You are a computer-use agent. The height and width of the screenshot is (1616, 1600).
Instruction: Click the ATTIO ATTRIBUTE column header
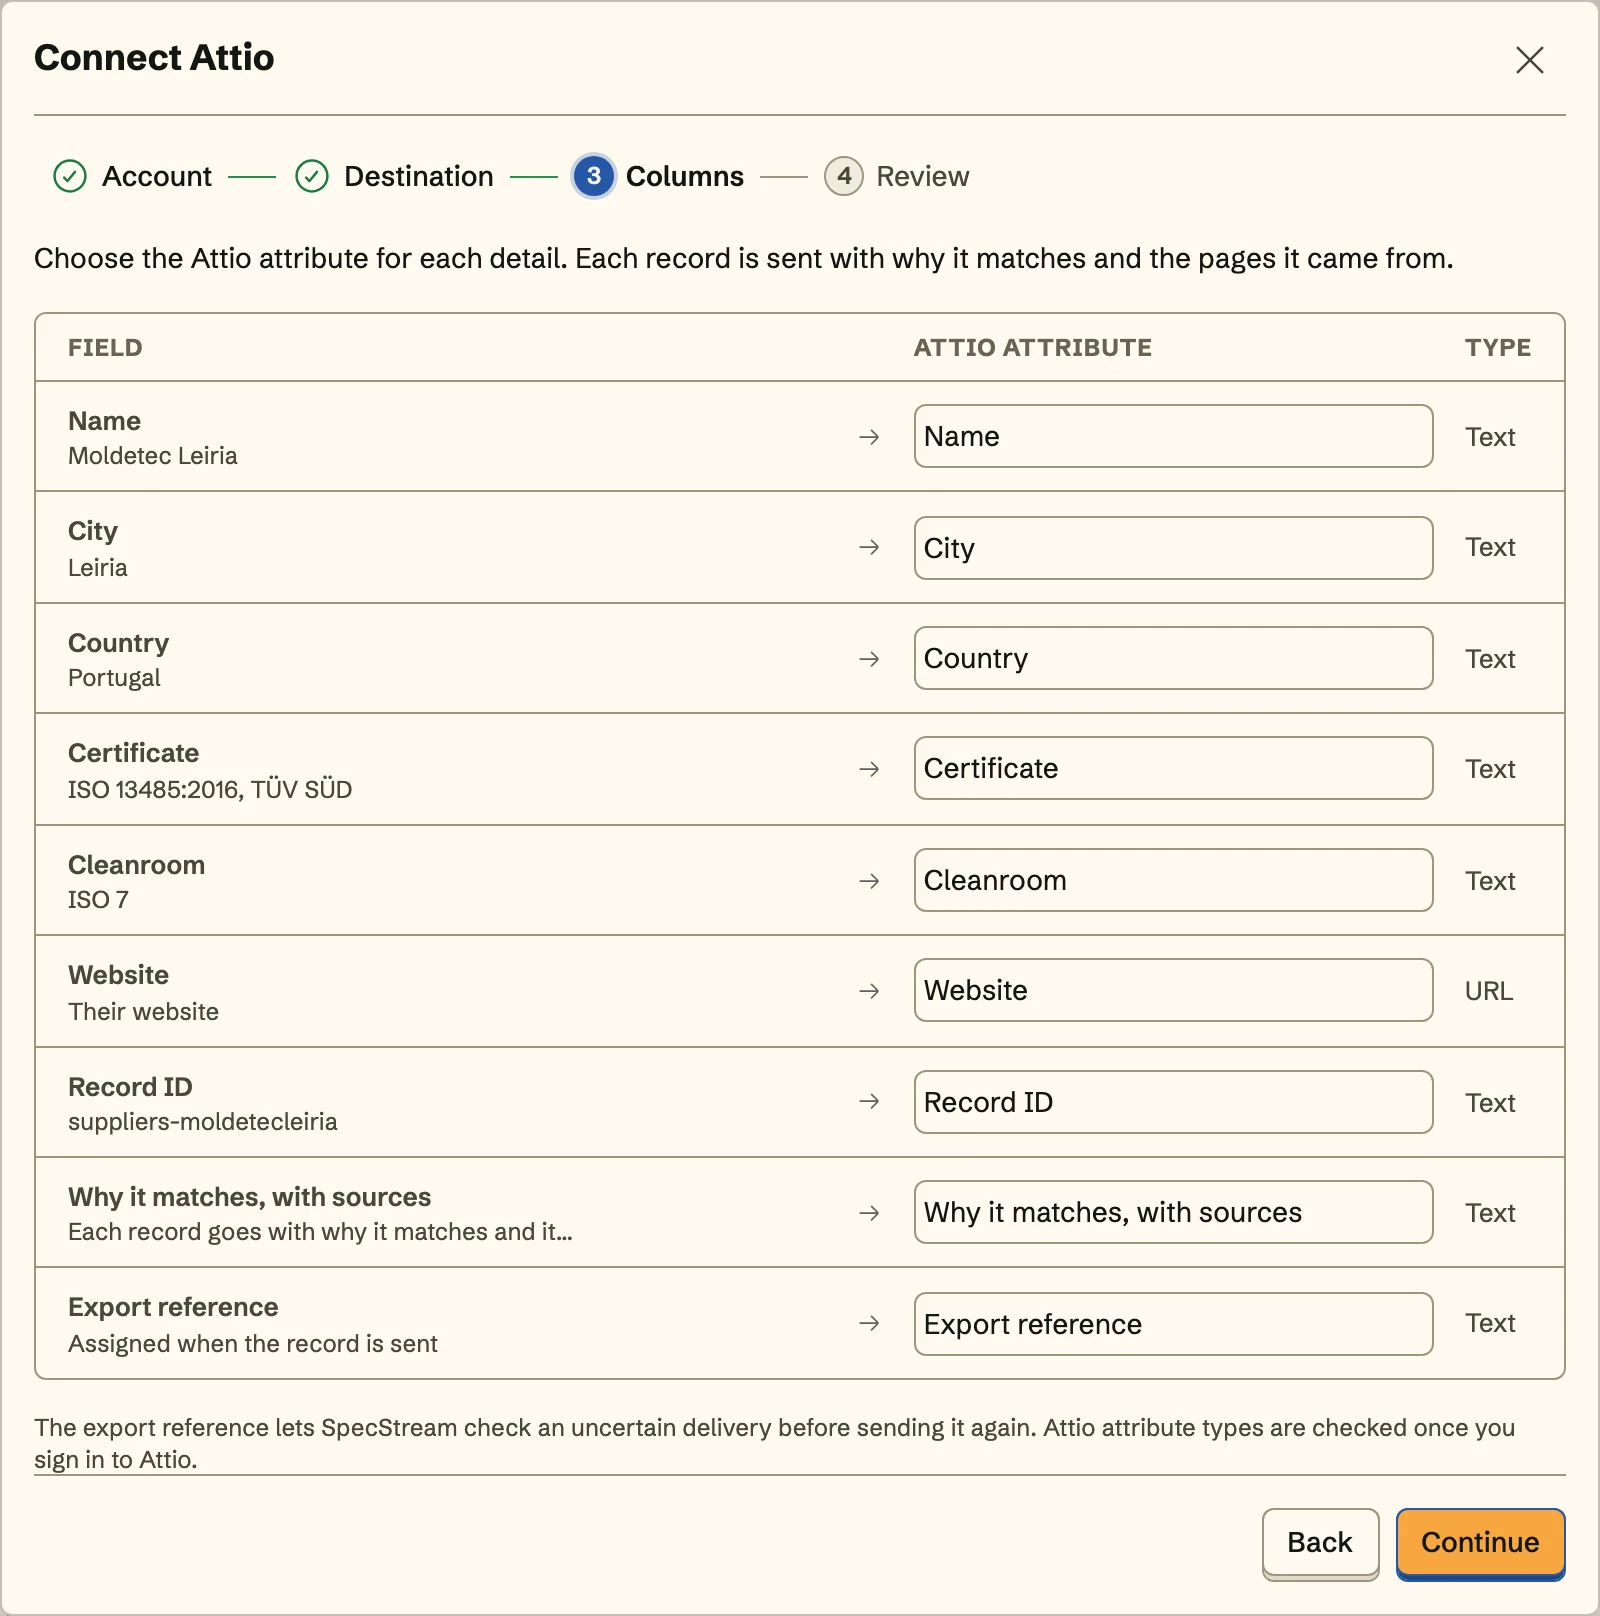[x=1032, y=348]
